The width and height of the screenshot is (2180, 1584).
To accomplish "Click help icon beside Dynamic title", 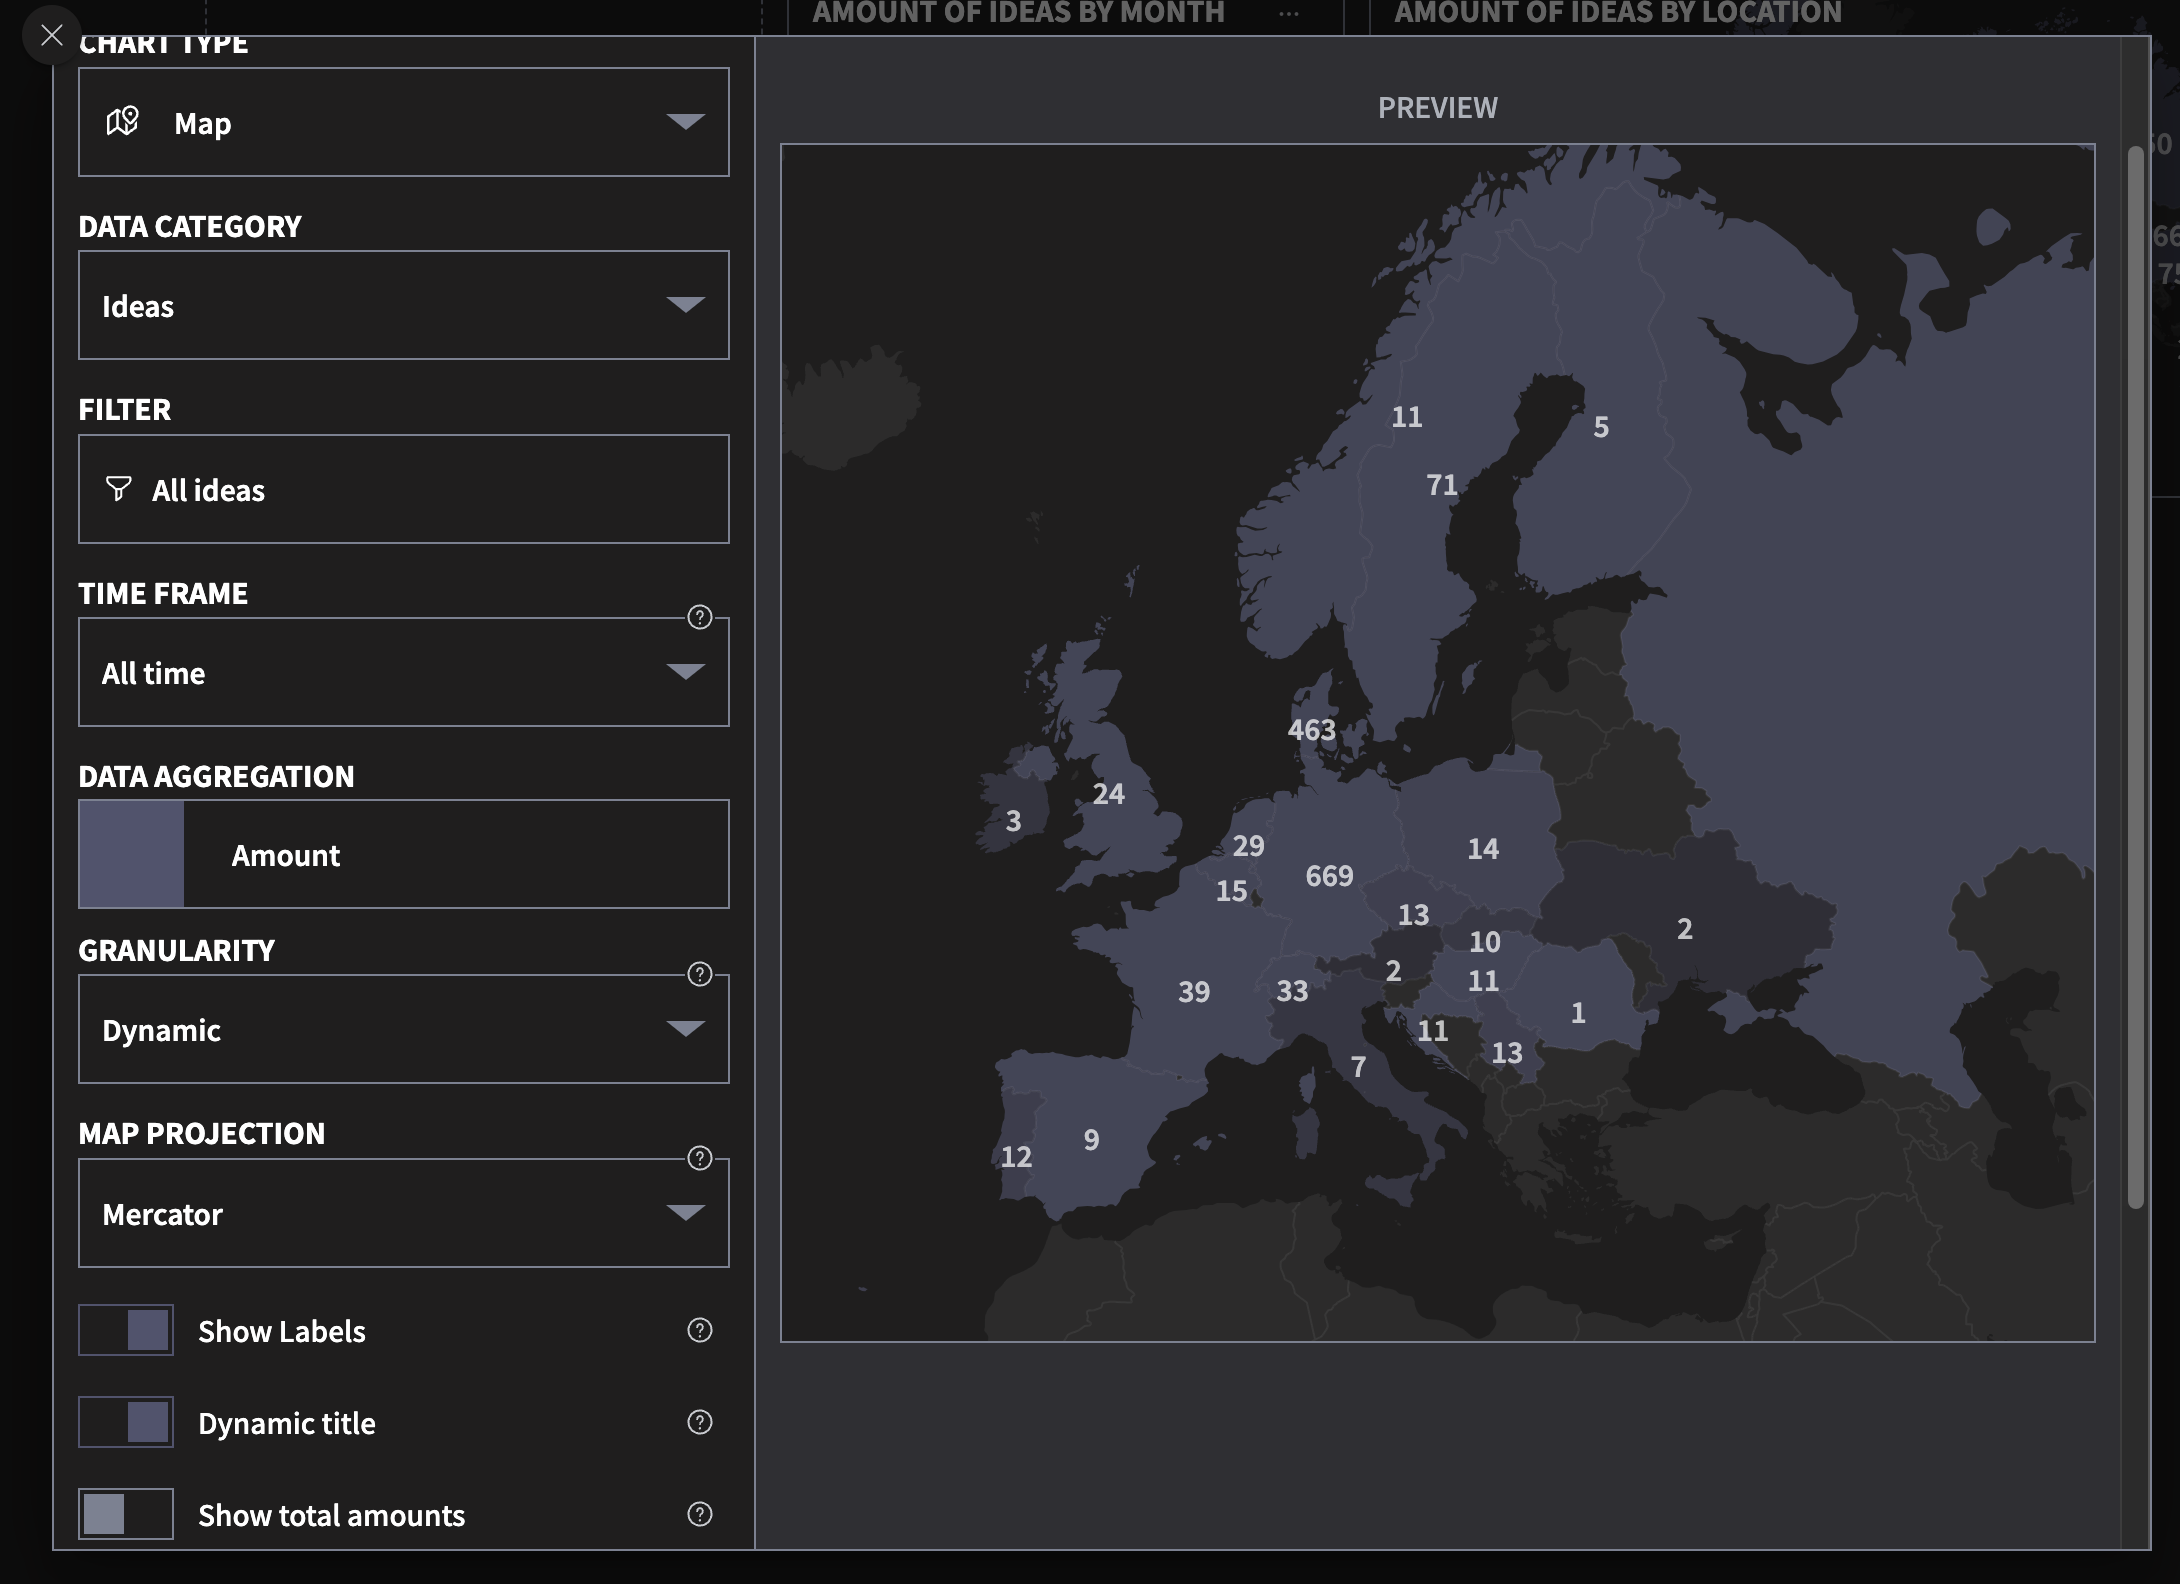I will (700, 1422).
